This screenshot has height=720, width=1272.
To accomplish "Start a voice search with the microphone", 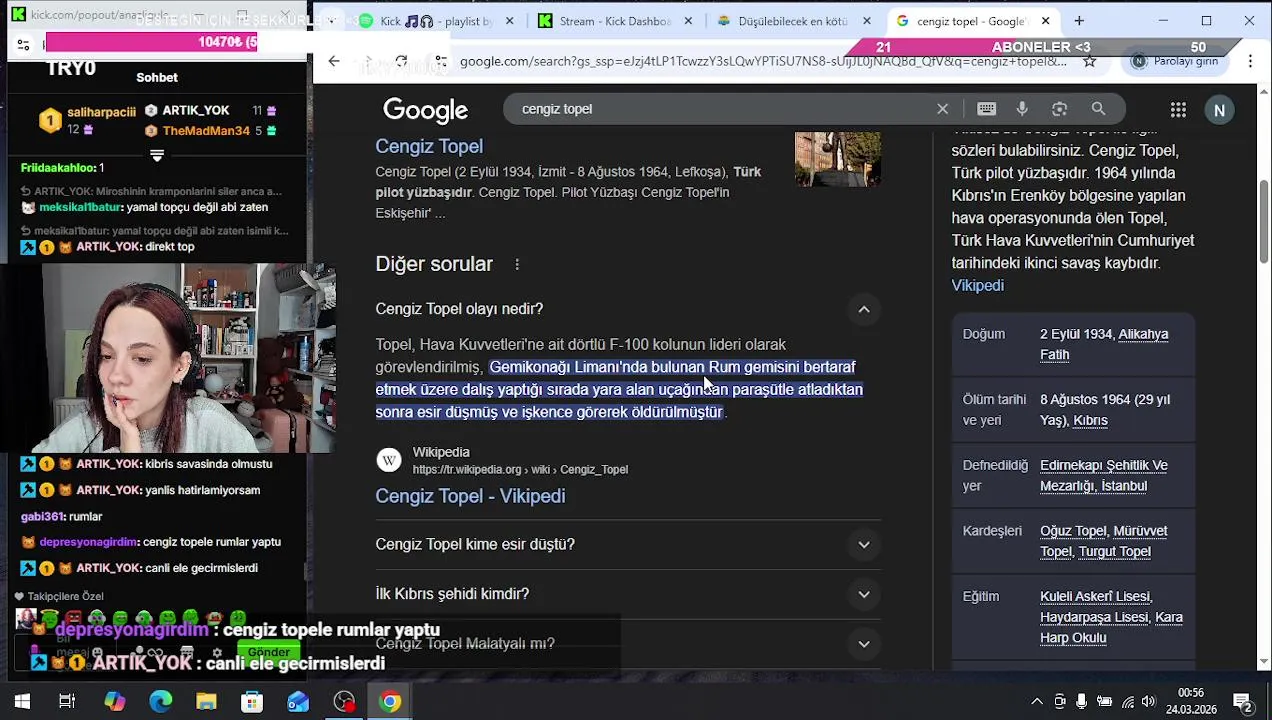I will click(1022, 109).
